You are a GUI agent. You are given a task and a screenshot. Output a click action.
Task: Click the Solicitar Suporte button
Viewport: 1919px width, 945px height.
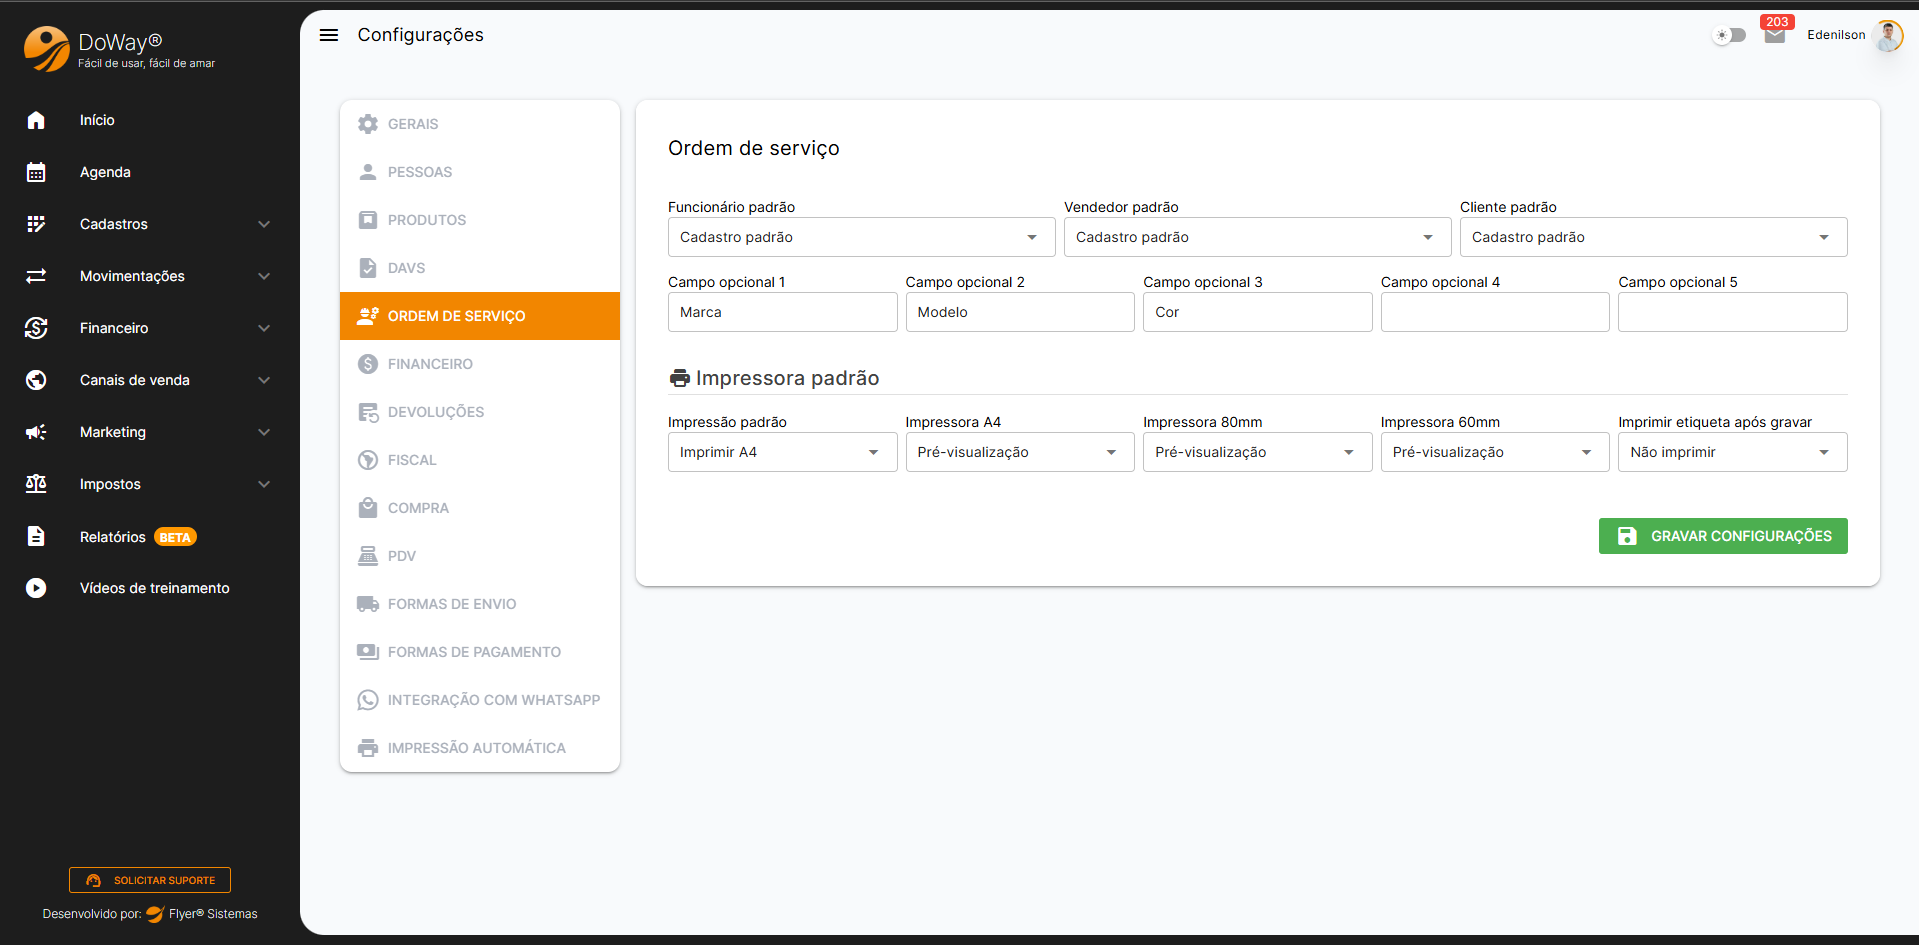point(150,880)
